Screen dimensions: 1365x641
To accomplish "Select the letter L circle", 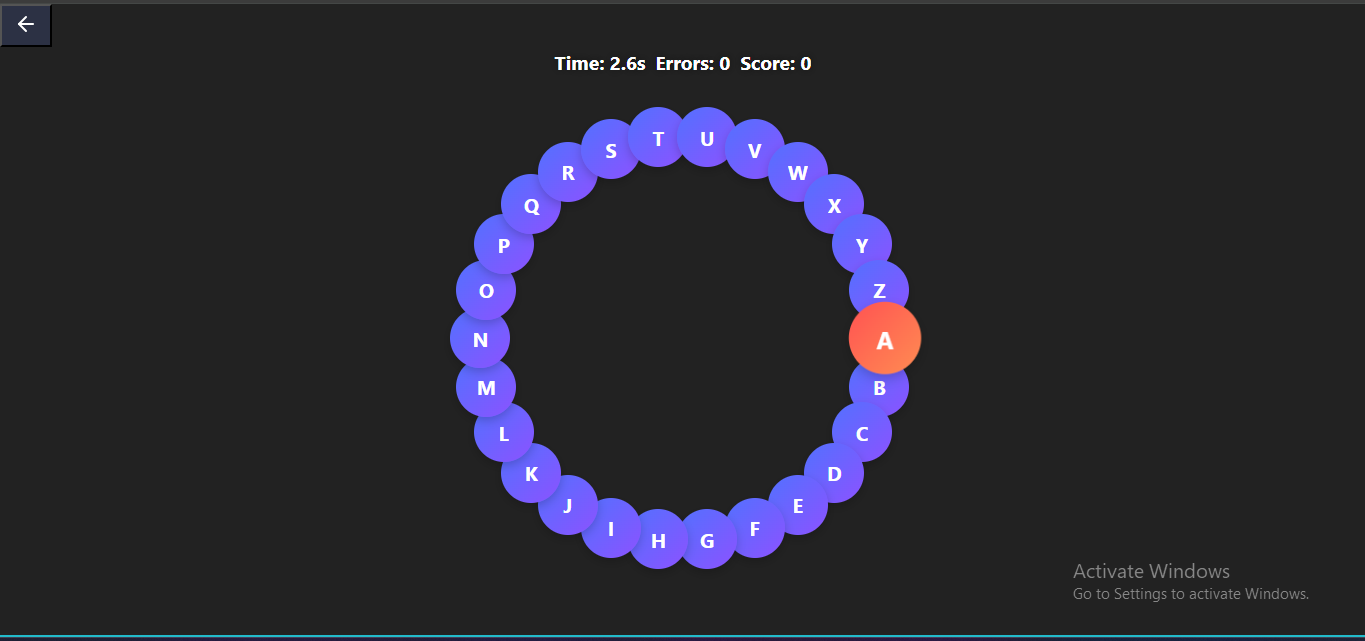I will 504,433.
